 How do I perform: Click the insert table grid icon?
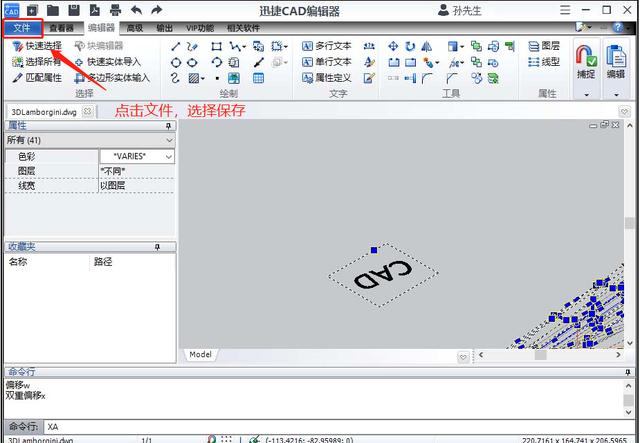click(x=258, y=78)
